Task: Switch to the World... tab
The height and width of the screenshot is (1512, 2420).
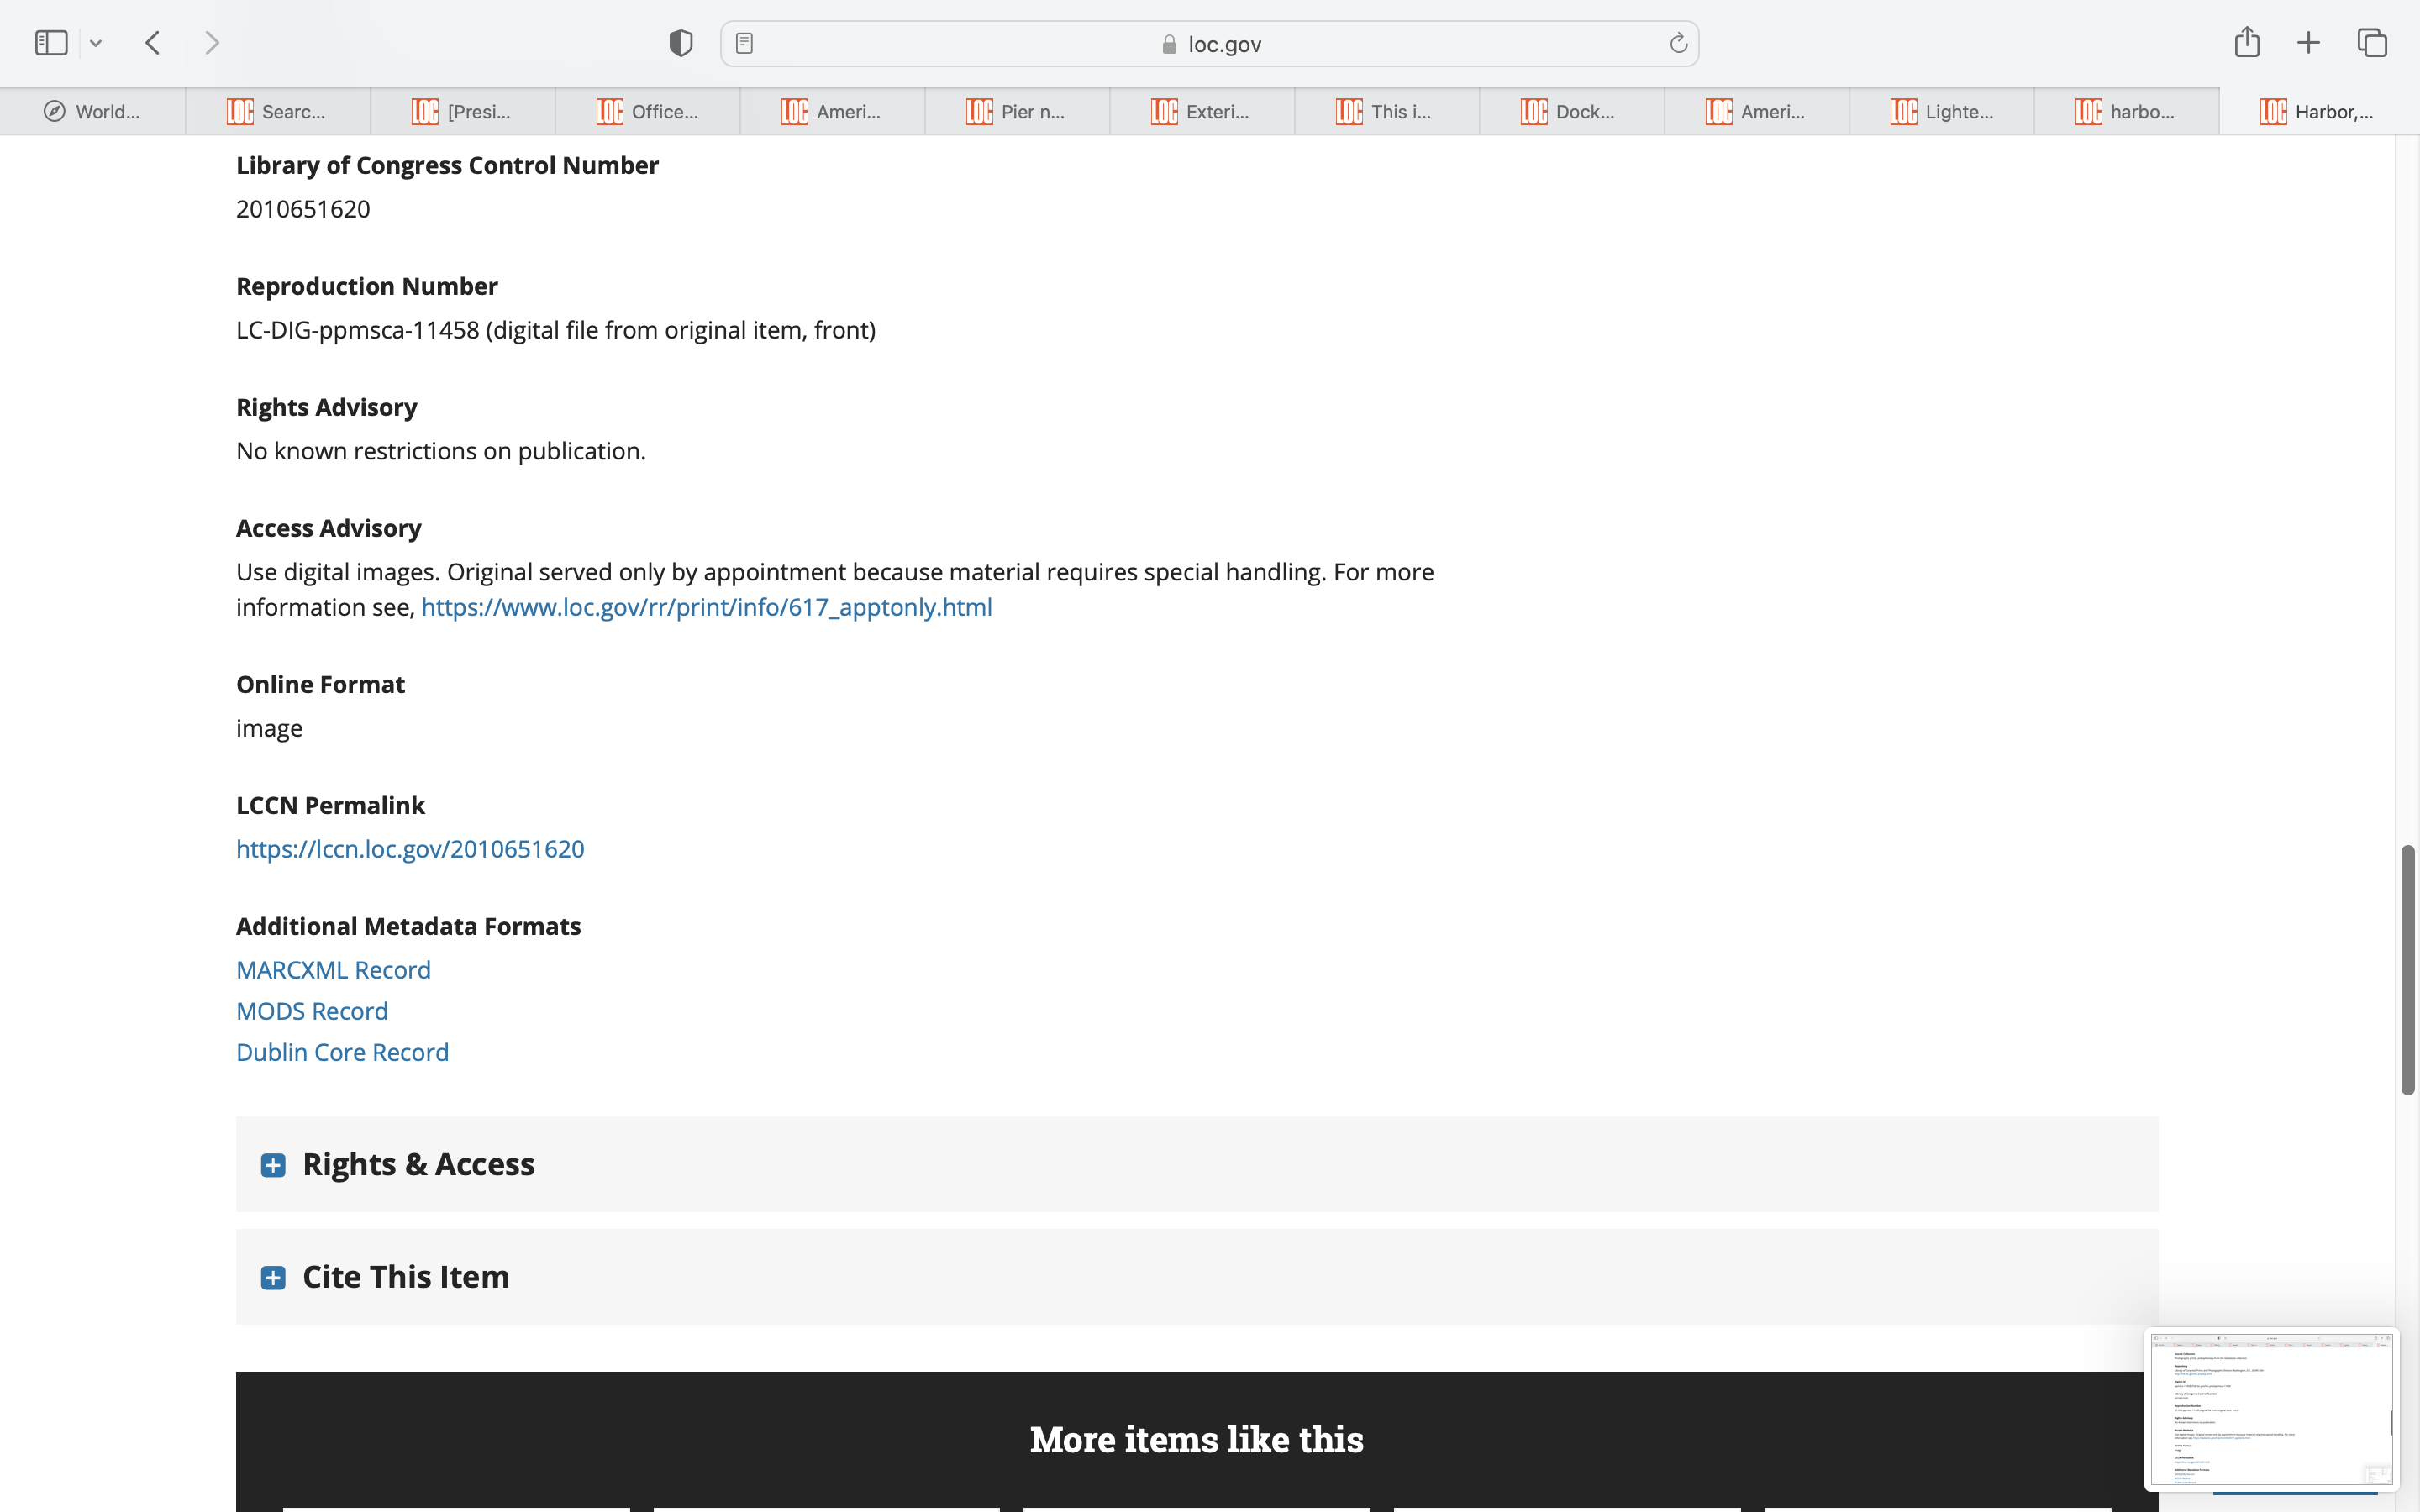Action: (93, 112)
